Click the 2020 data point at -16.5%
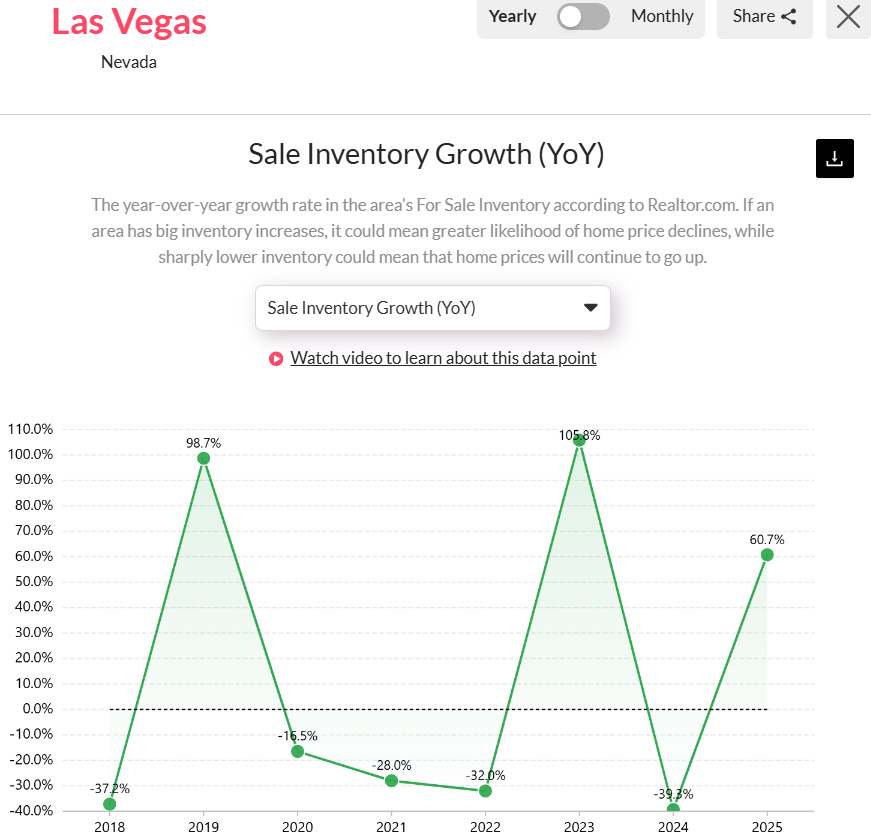The width and height of the screenshot is (871, 835). point(297,751)
